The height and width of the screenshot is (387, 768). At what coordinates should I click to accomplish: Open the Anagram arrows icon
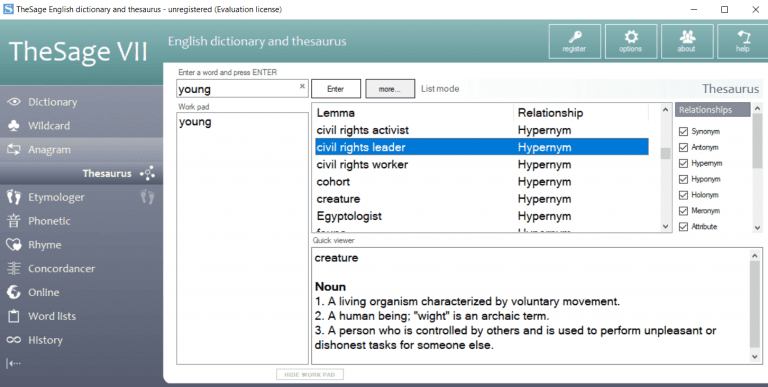click(14, 149)
